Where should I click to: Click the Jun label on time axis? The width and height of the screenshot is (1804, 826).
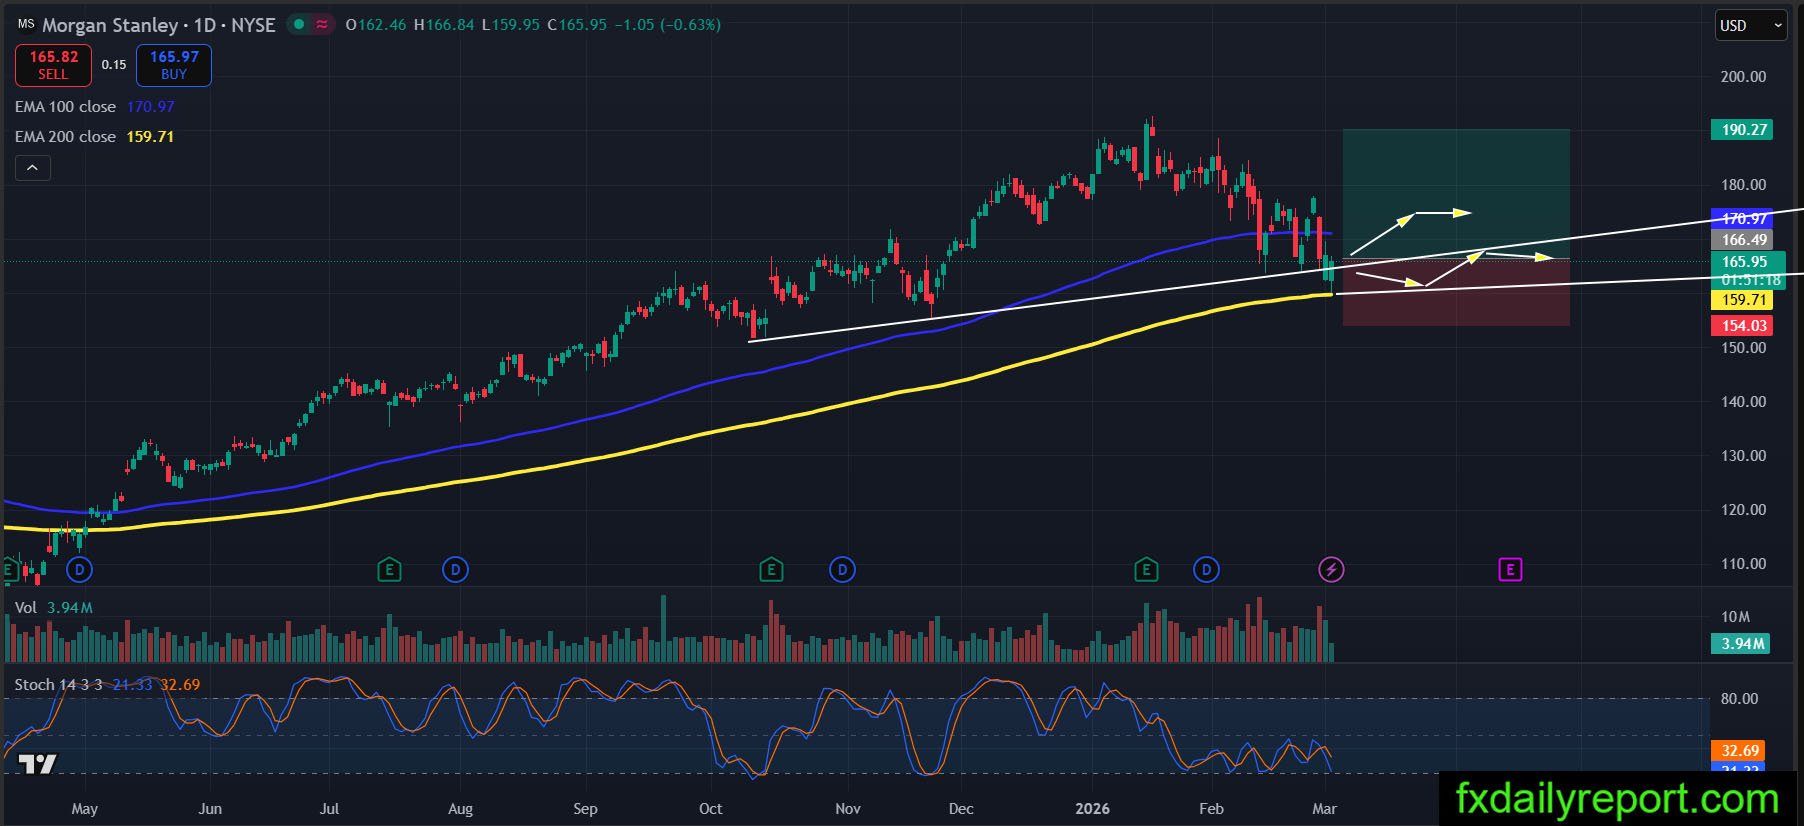coord(210,808)
